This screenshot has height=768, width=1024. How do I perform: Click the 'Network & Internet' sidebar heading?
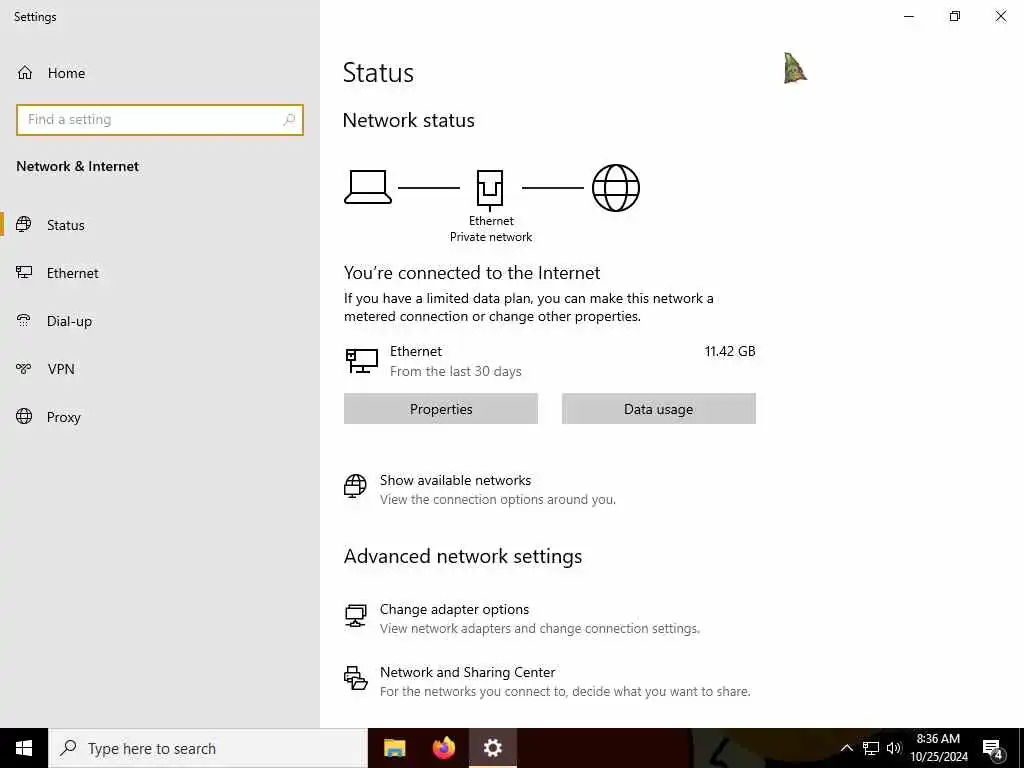77,167
